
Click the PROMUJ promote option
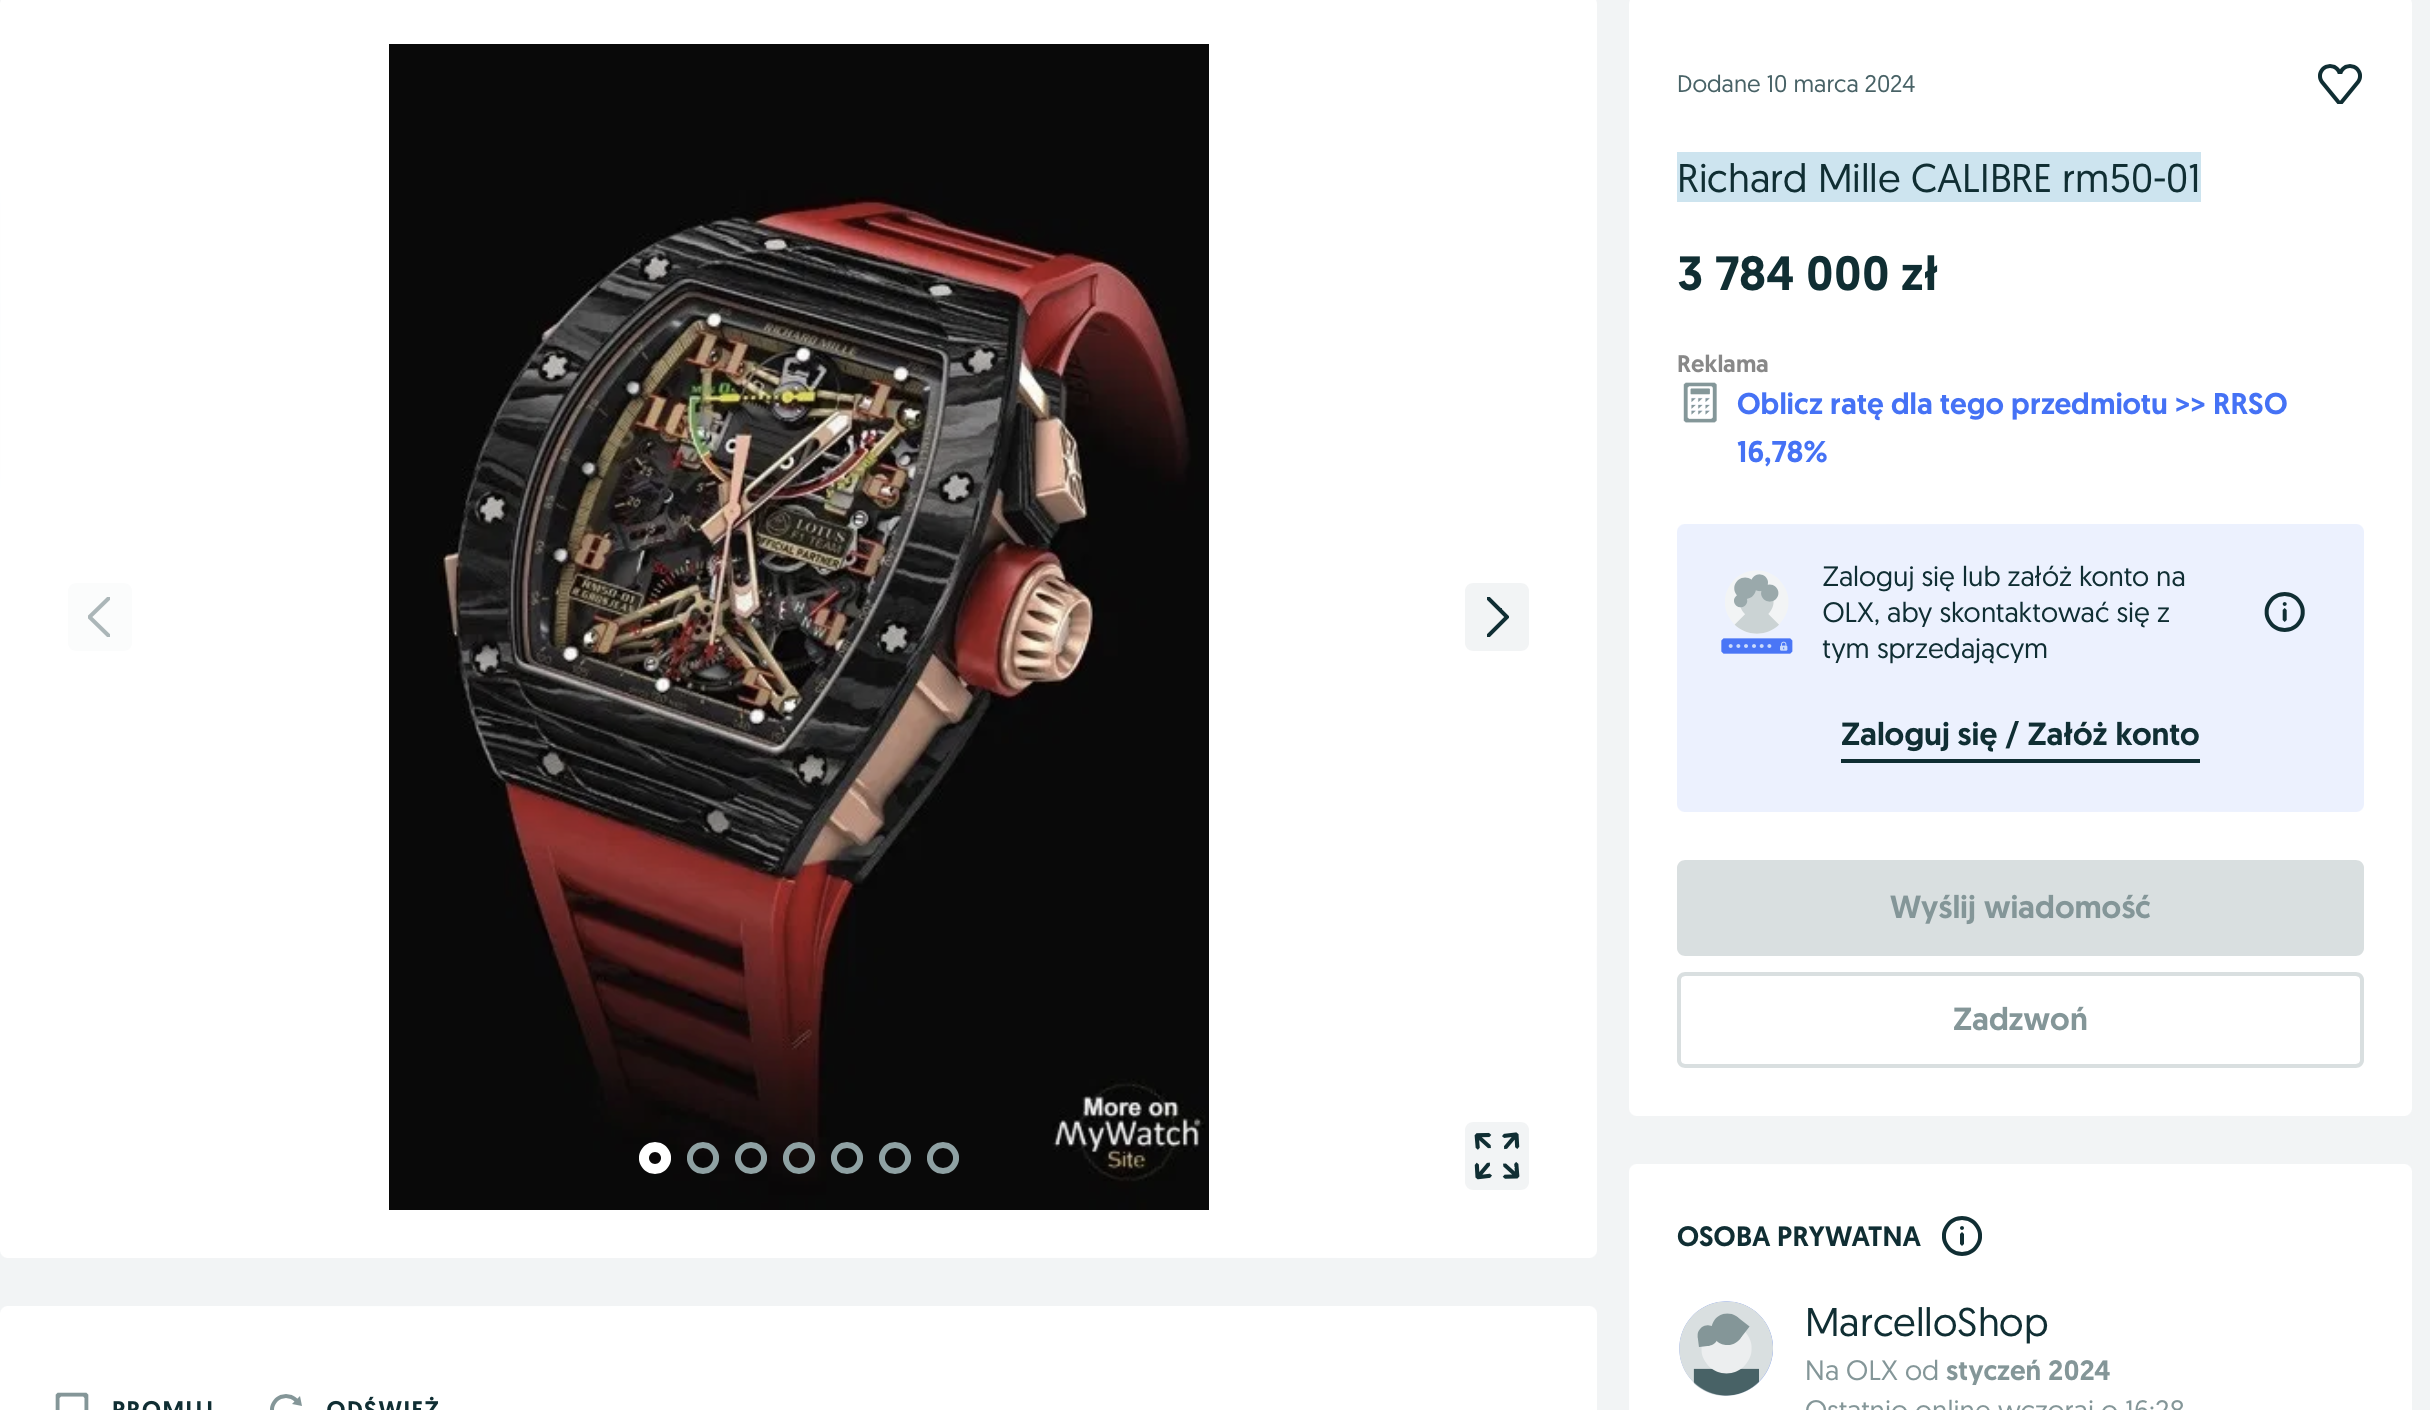[134, 1402]
